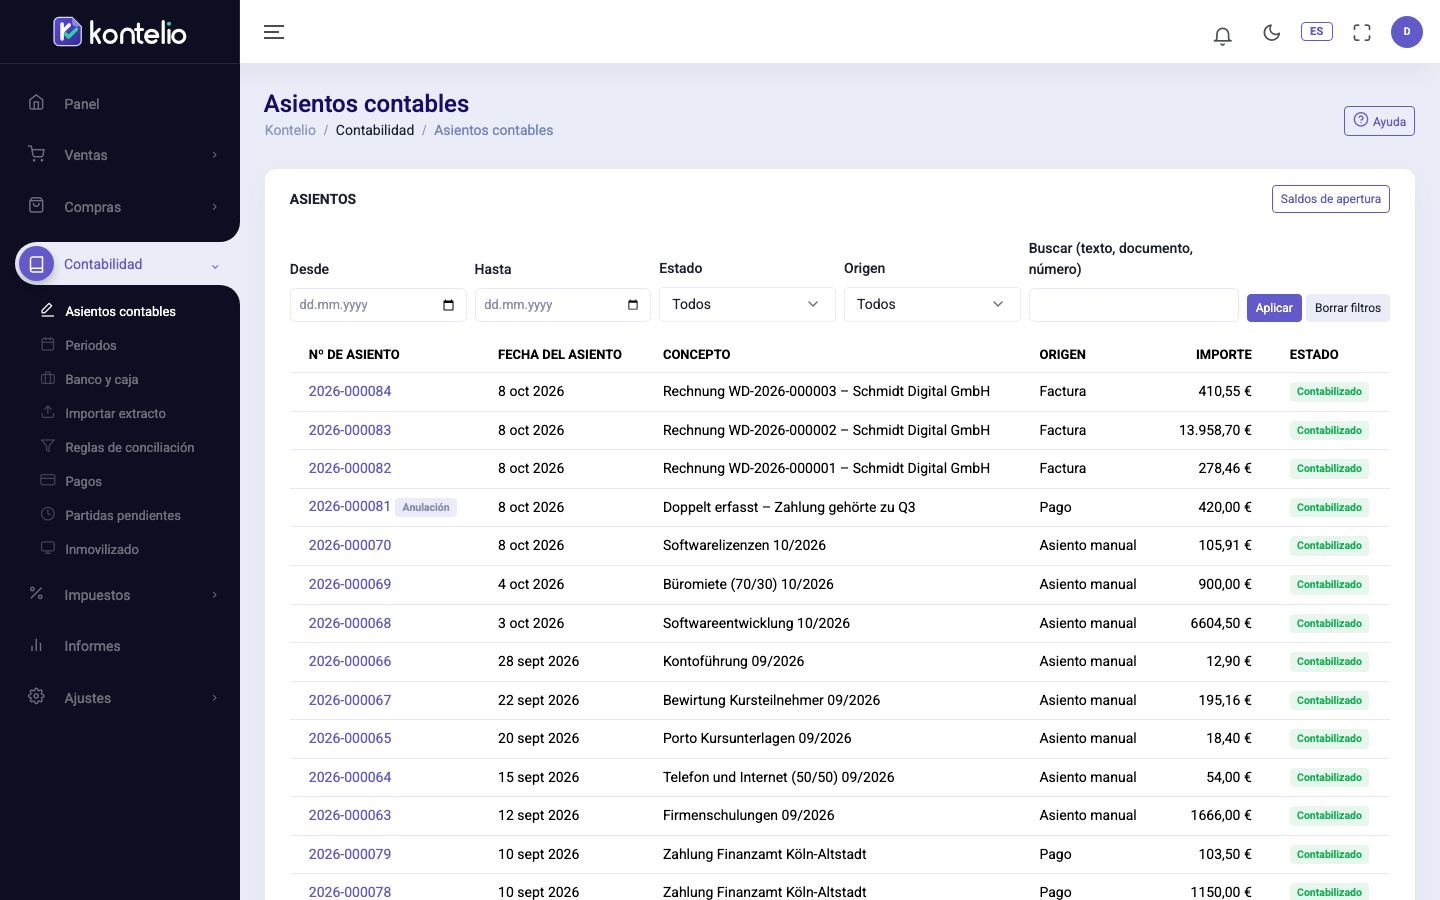Image resolution: width=1440 pixels, height=900 pixels.
Task: Switch to dark mode moon icon
Action: pyautogui.click(x=1272, y=32)
